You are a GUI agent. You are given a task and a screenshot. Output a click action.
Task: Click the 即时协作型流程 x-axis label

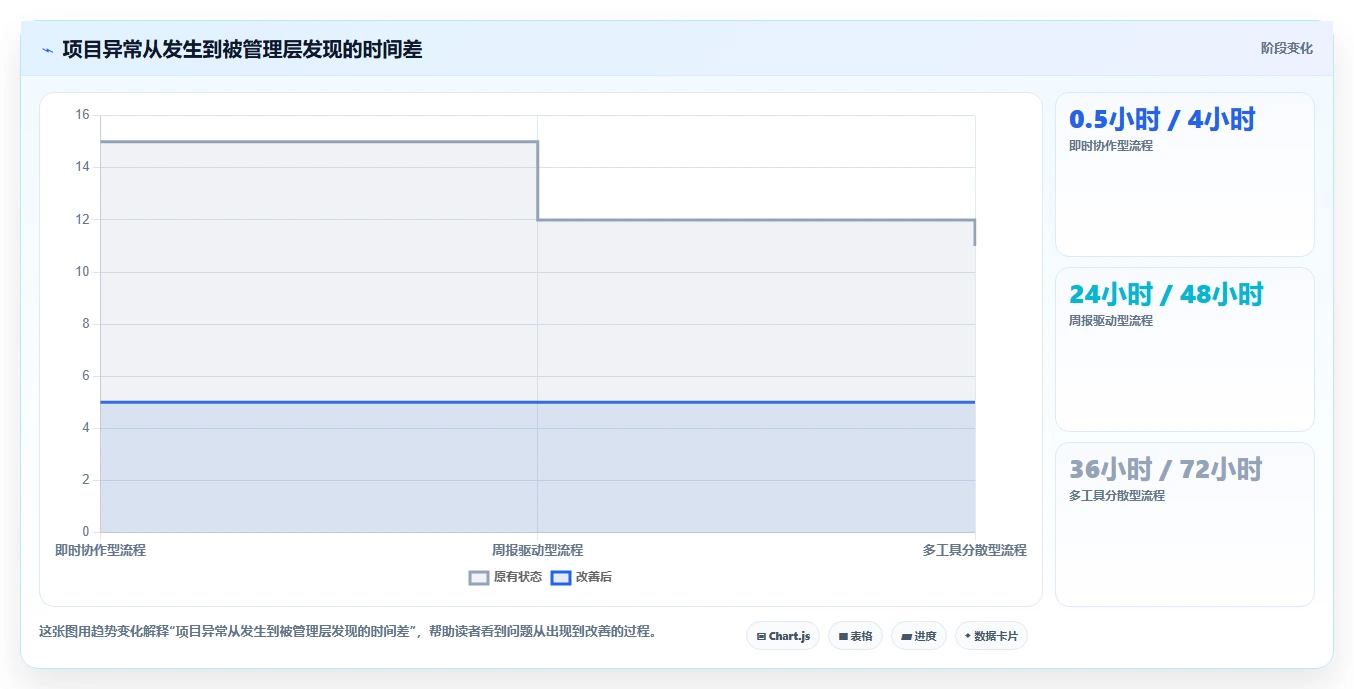click(x=100, y=550)
